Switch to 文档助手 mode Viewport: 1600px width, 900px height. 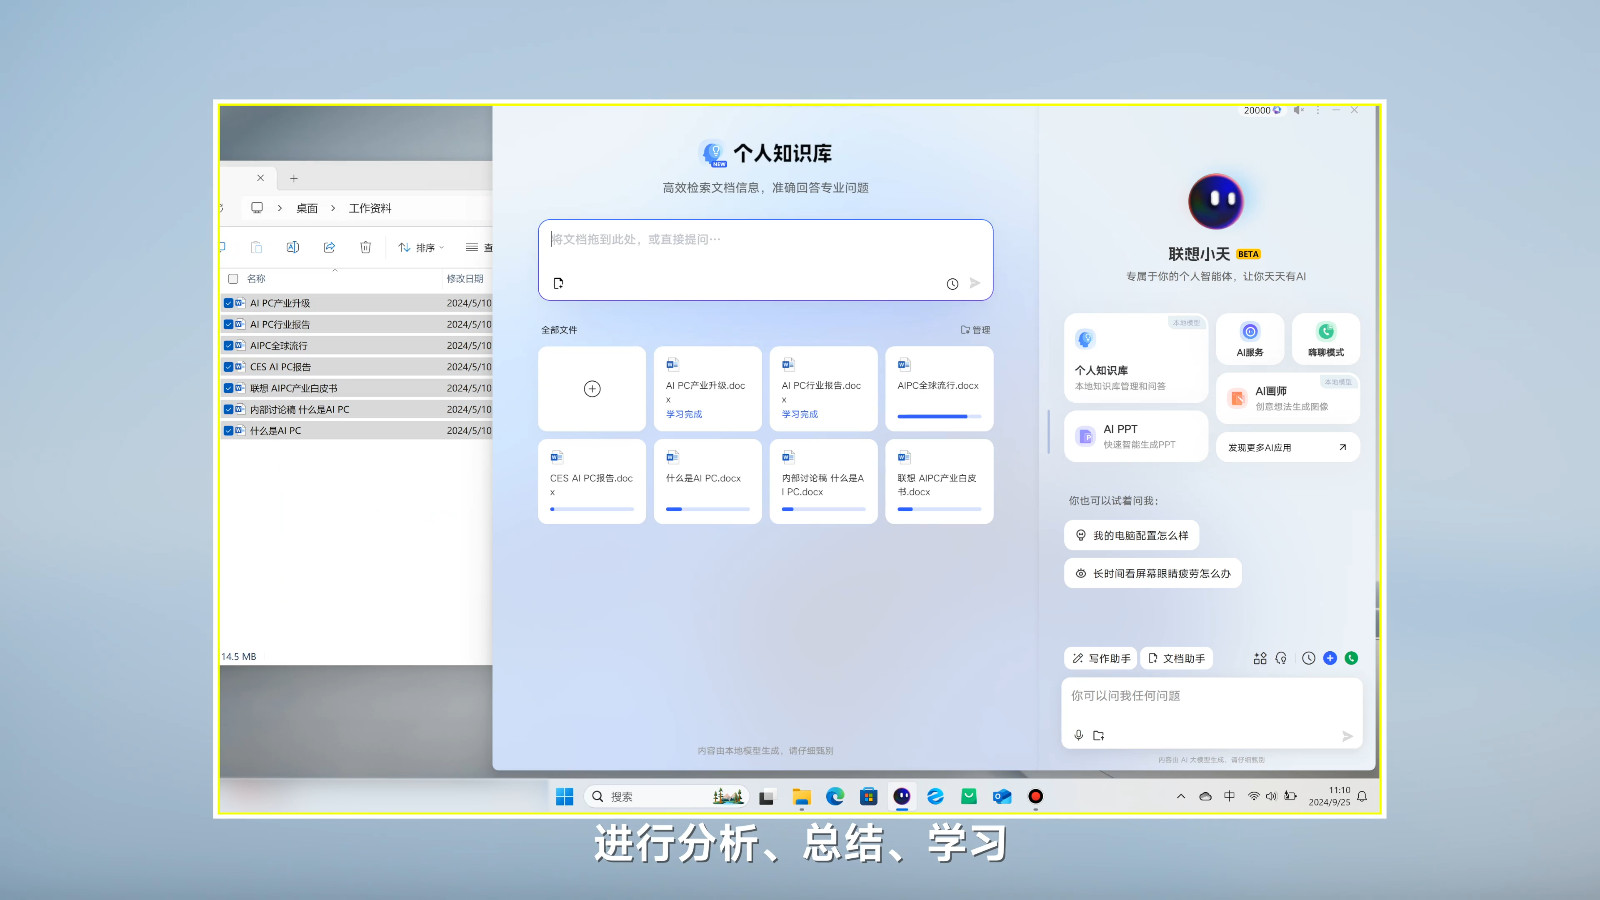coord(1176,658)
